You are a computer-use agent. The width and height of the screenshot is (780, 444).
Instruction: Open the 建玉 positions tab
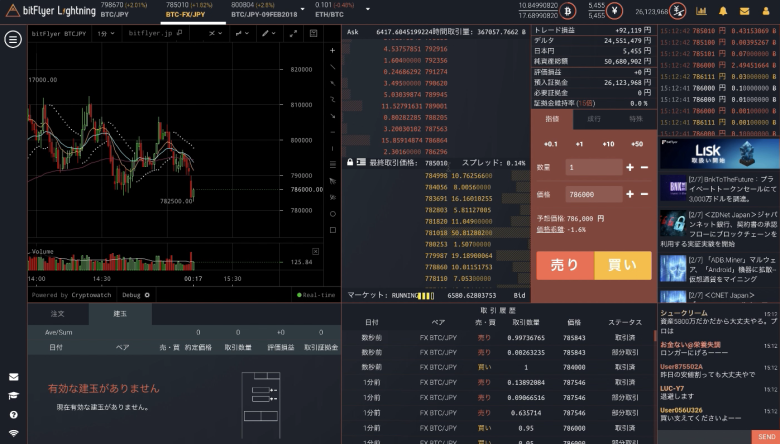120,314
